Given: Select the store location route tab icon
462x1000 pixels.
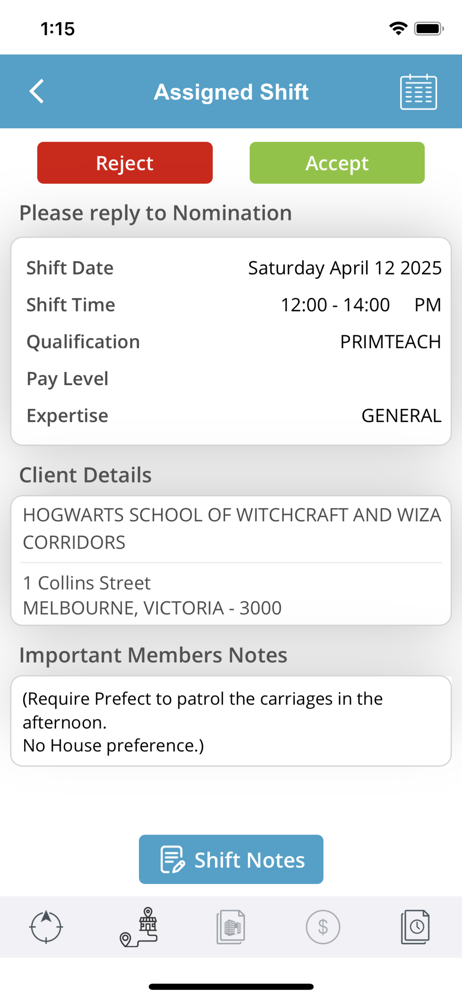Looking at the screenshot, I should coord(139,927).
